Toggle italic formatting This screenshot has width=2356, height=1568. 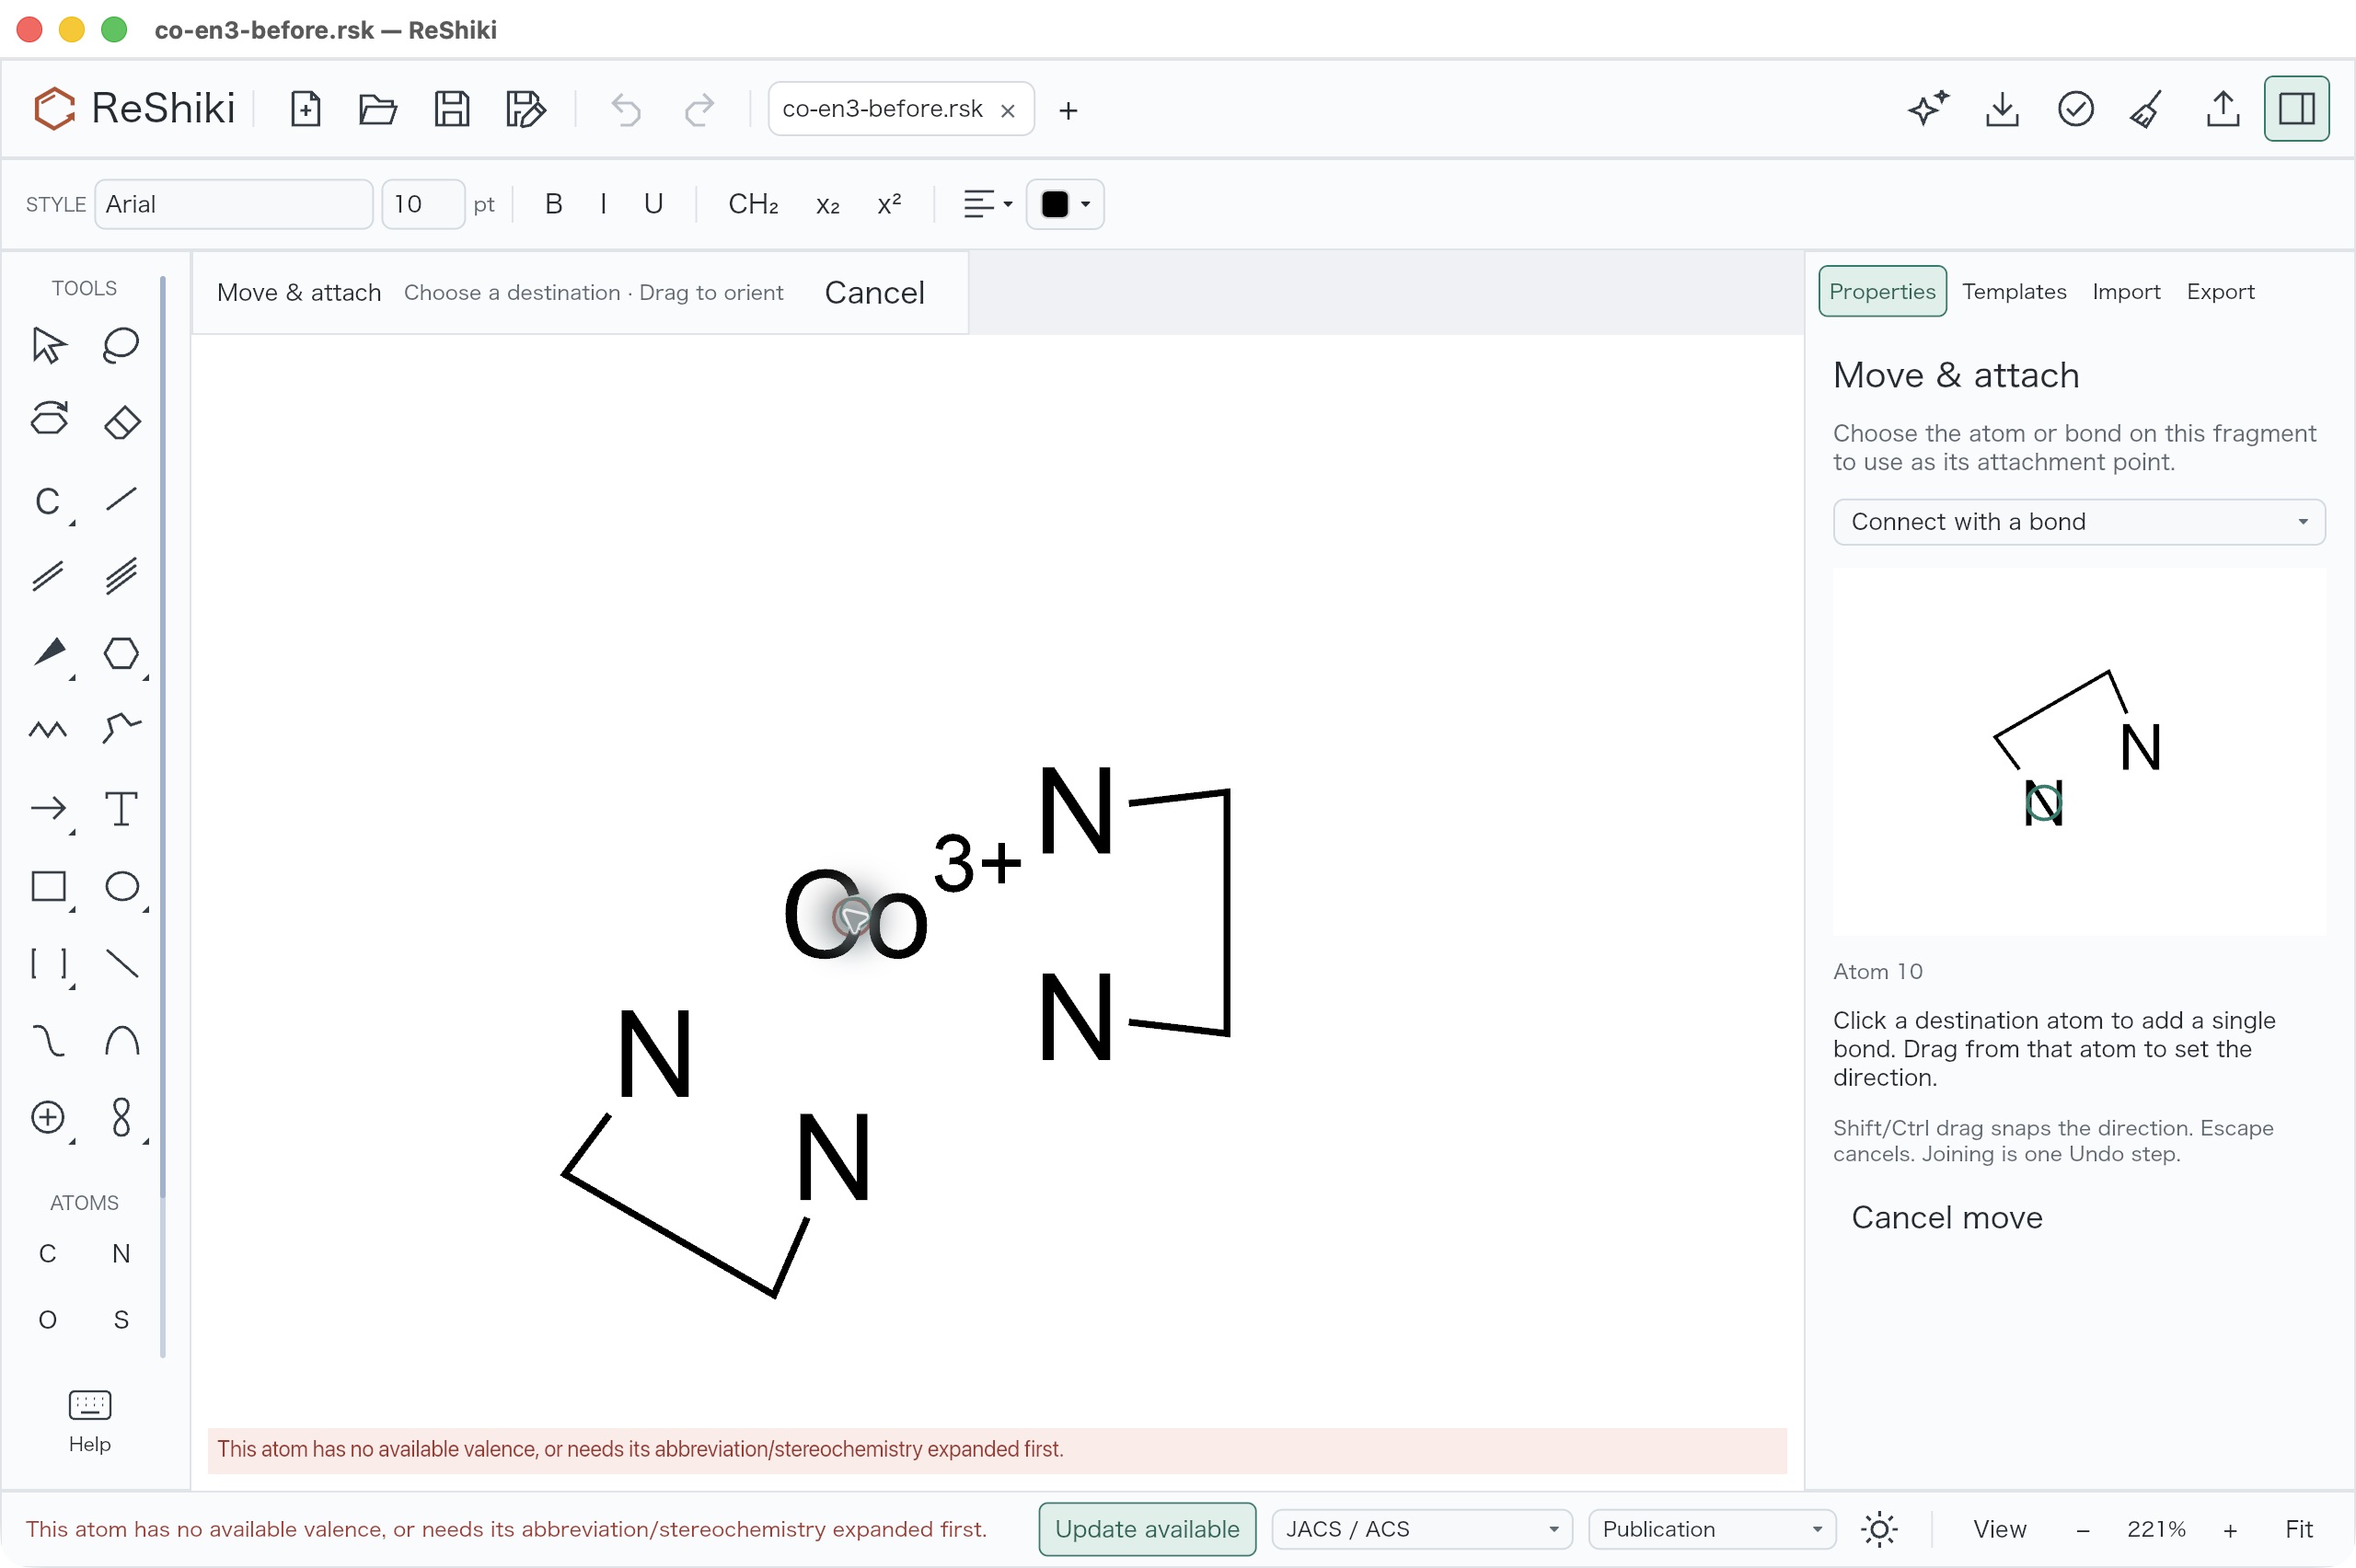click(x=603, y=204)
